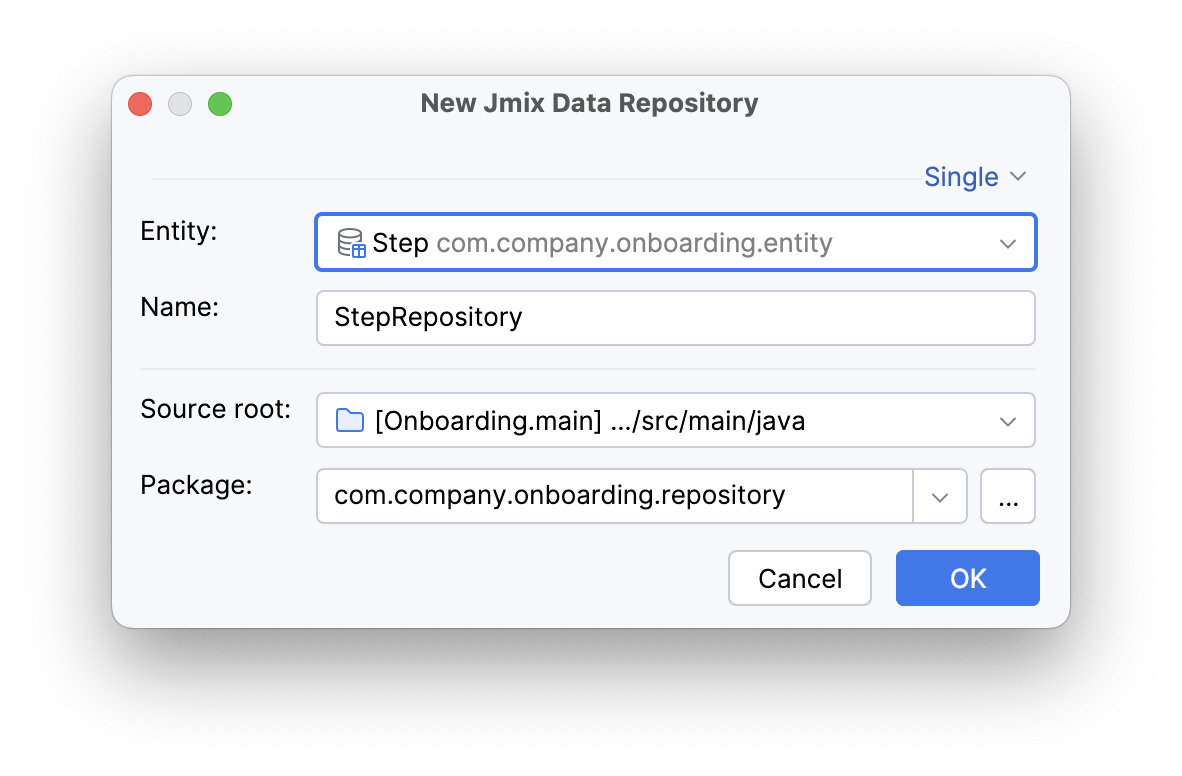Confirm repository creation with OK
This screenshot has height=776, width=1182.
coord(967,578)
